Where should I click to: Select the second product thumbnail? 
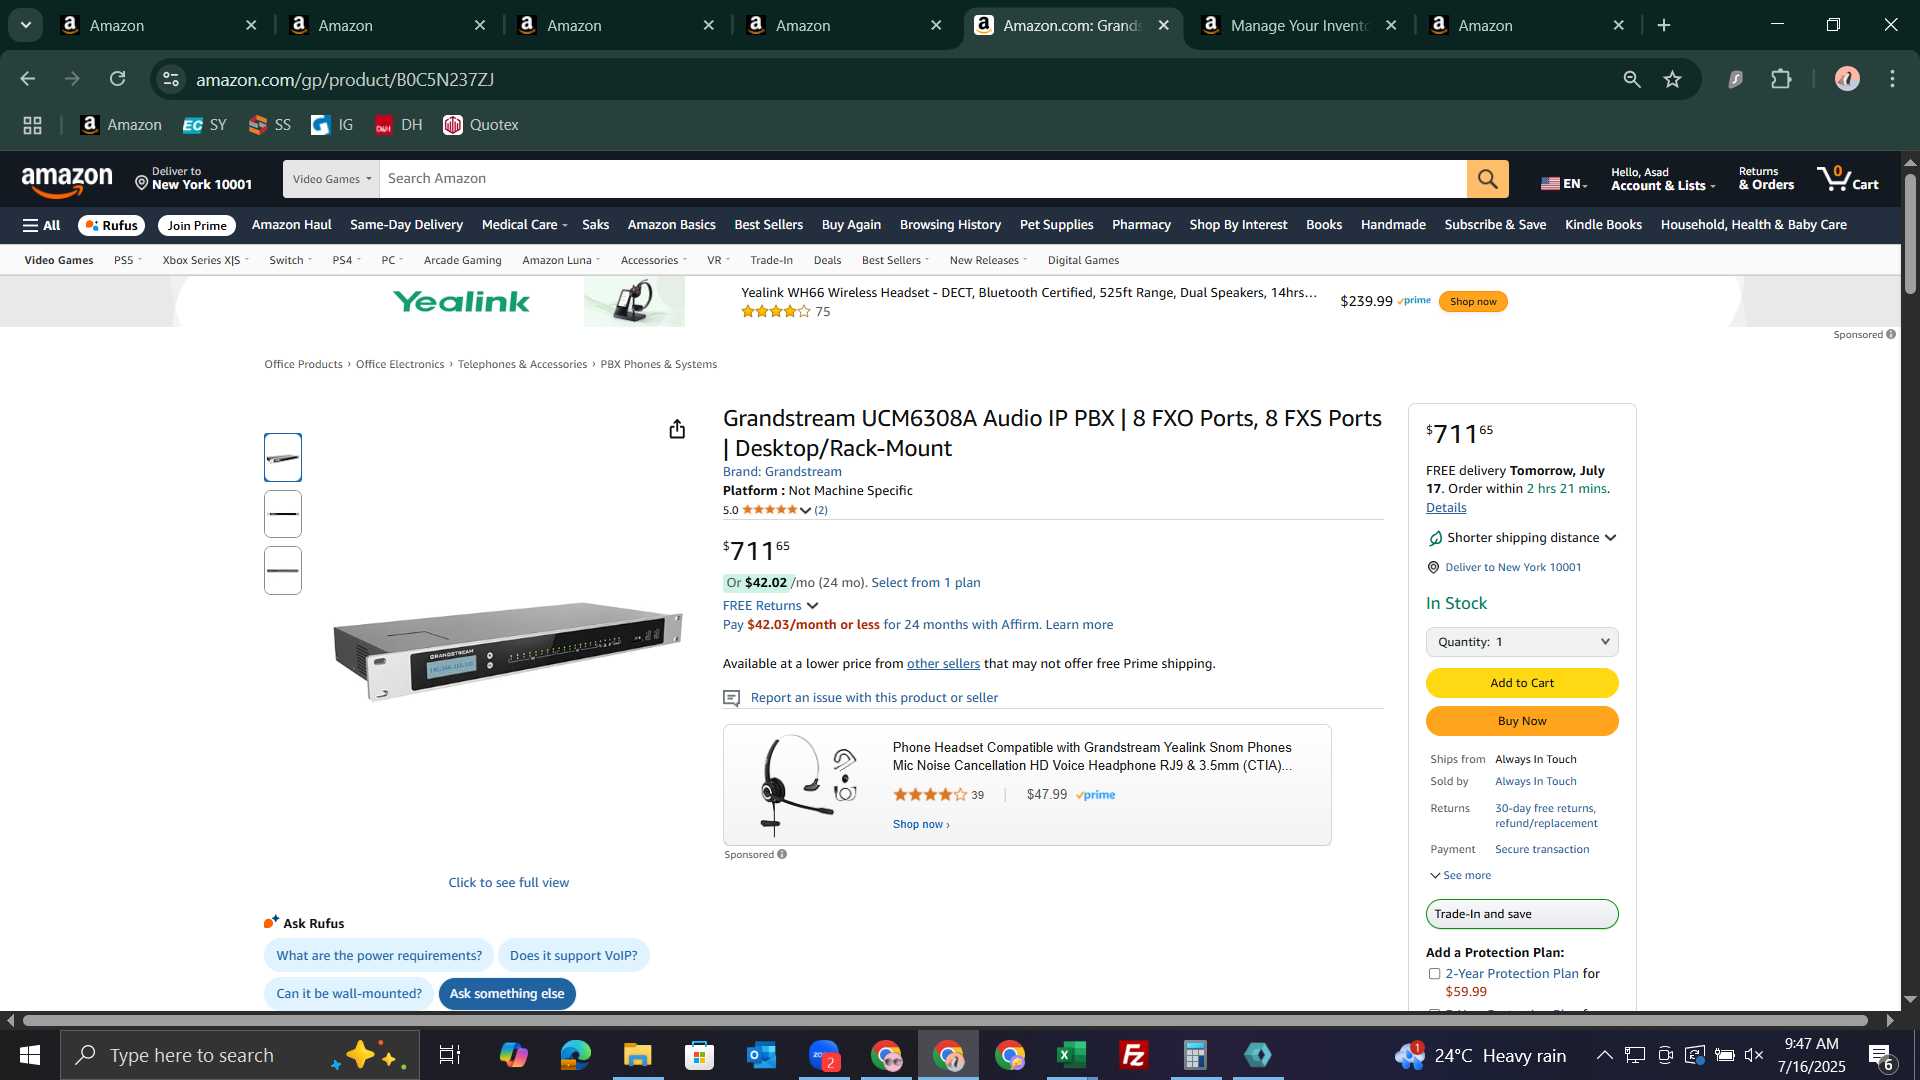(x=283, y=514)
